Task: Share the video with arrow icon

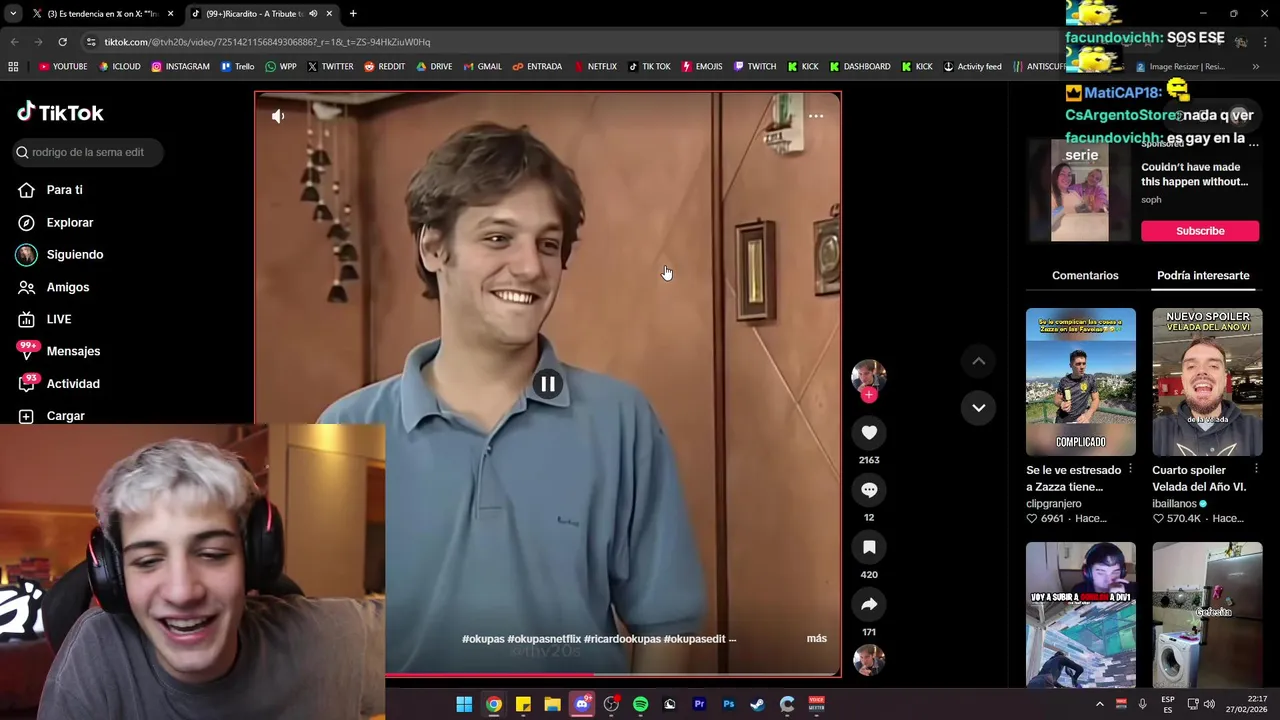Action: point(869,604)
